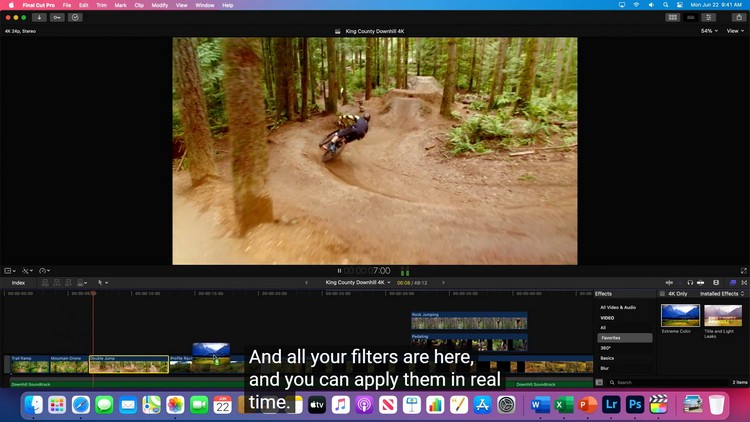The height and width of the screenshot is (422, 750).
Task: Pause playback in the viewer
Action: [x=339, y=271]
